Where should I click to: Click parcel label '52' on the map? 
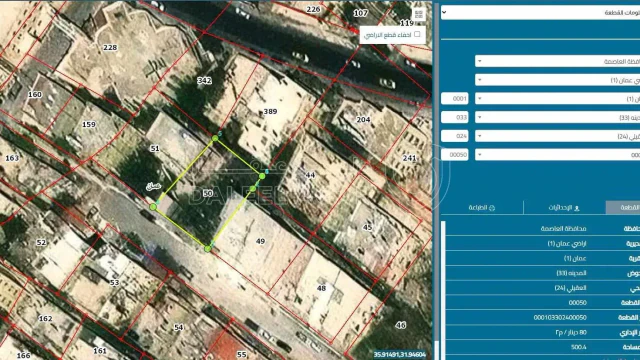tap(41, 242)
